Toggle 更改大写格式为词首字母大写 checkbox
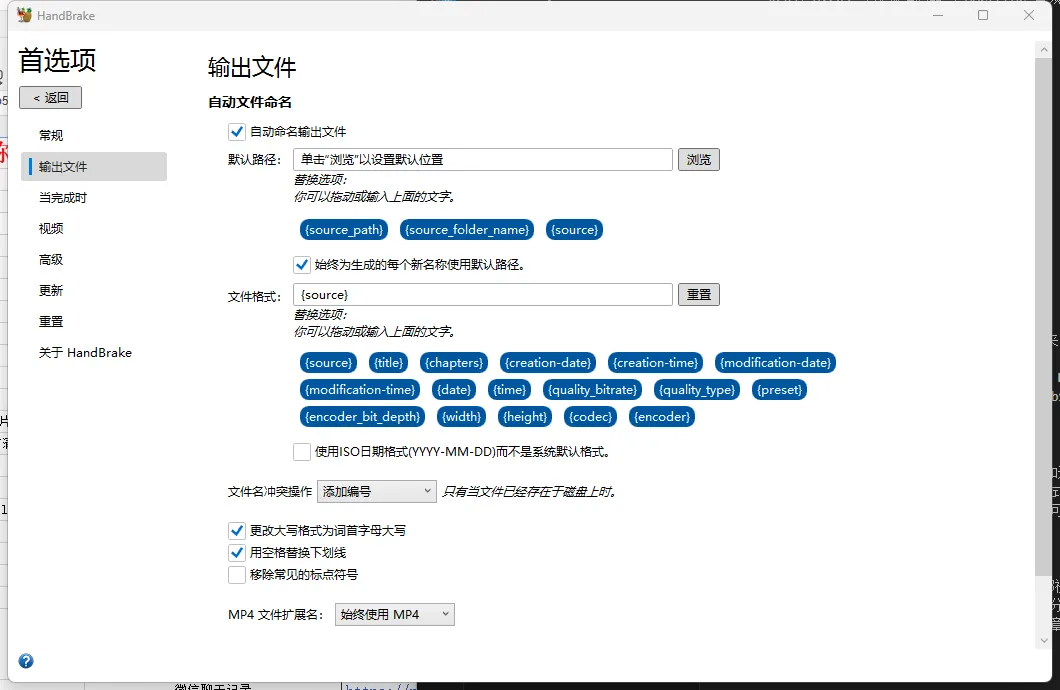 [x=237, y=531]
